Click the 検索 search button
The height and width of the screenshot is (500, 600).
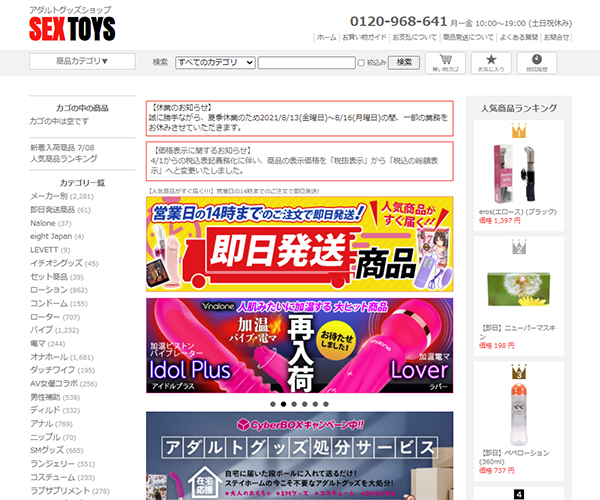(404, 62)
